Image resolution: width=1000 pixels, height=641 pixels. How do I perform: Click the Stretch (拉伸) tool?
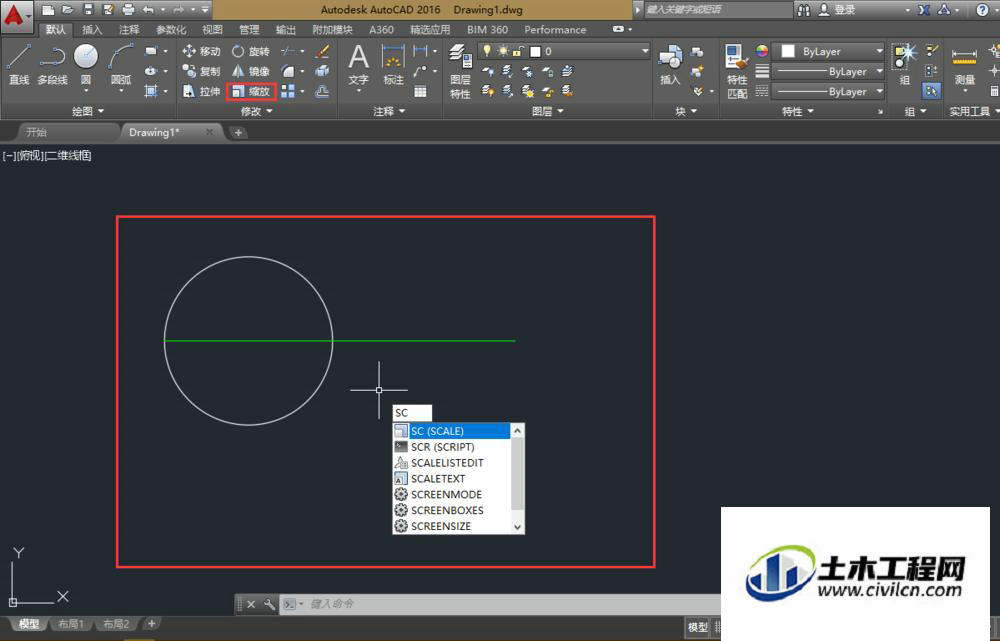tap(201, 91)
